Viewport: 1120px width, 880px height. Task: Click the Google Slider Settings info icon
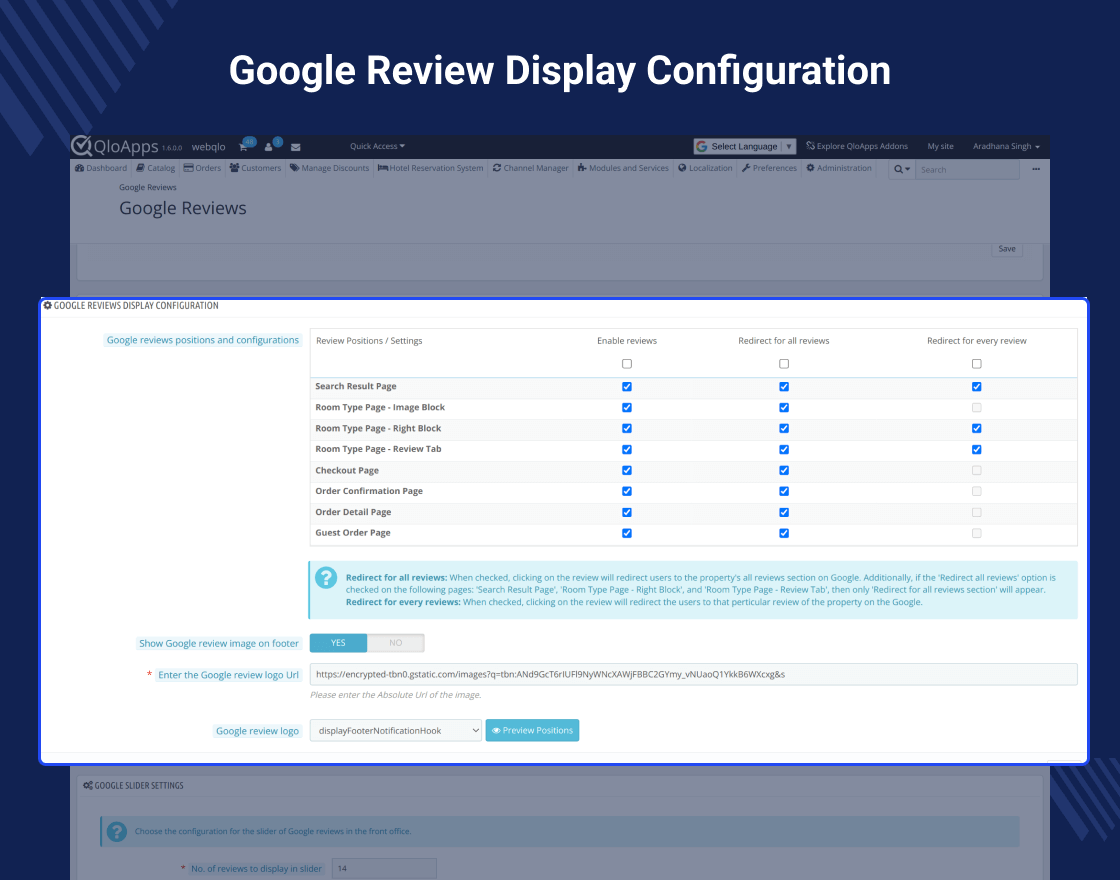(116, 831)
